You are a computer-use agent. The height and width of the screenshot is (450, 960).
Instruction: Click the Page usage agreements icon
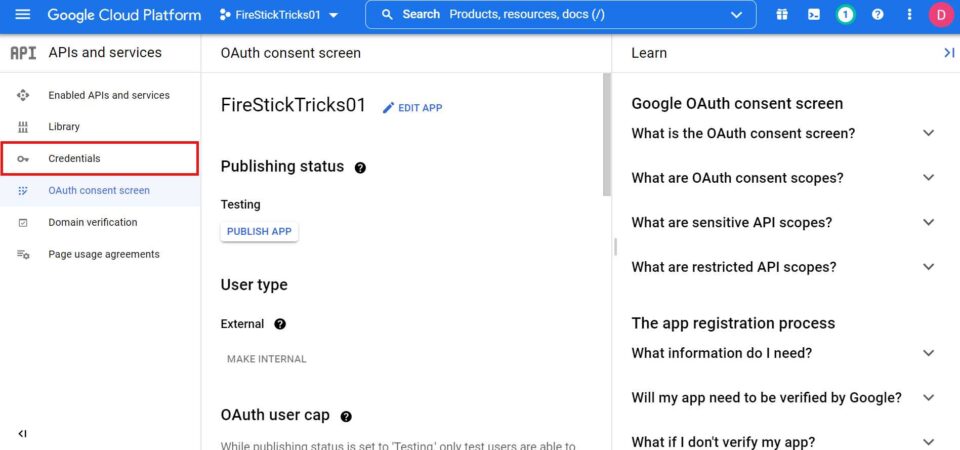point(23,254)
